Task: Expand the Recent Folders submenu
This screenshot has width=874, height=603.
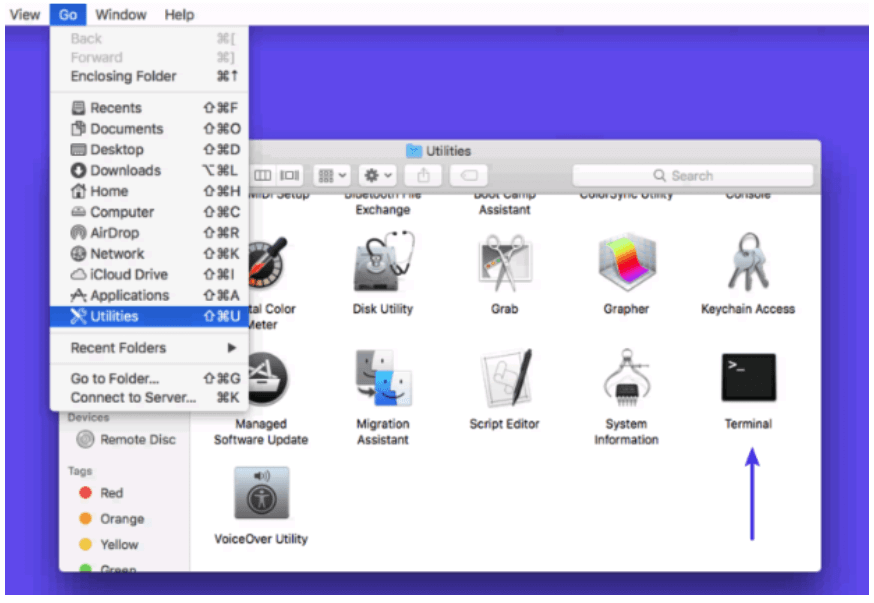Action: [120, 348]
